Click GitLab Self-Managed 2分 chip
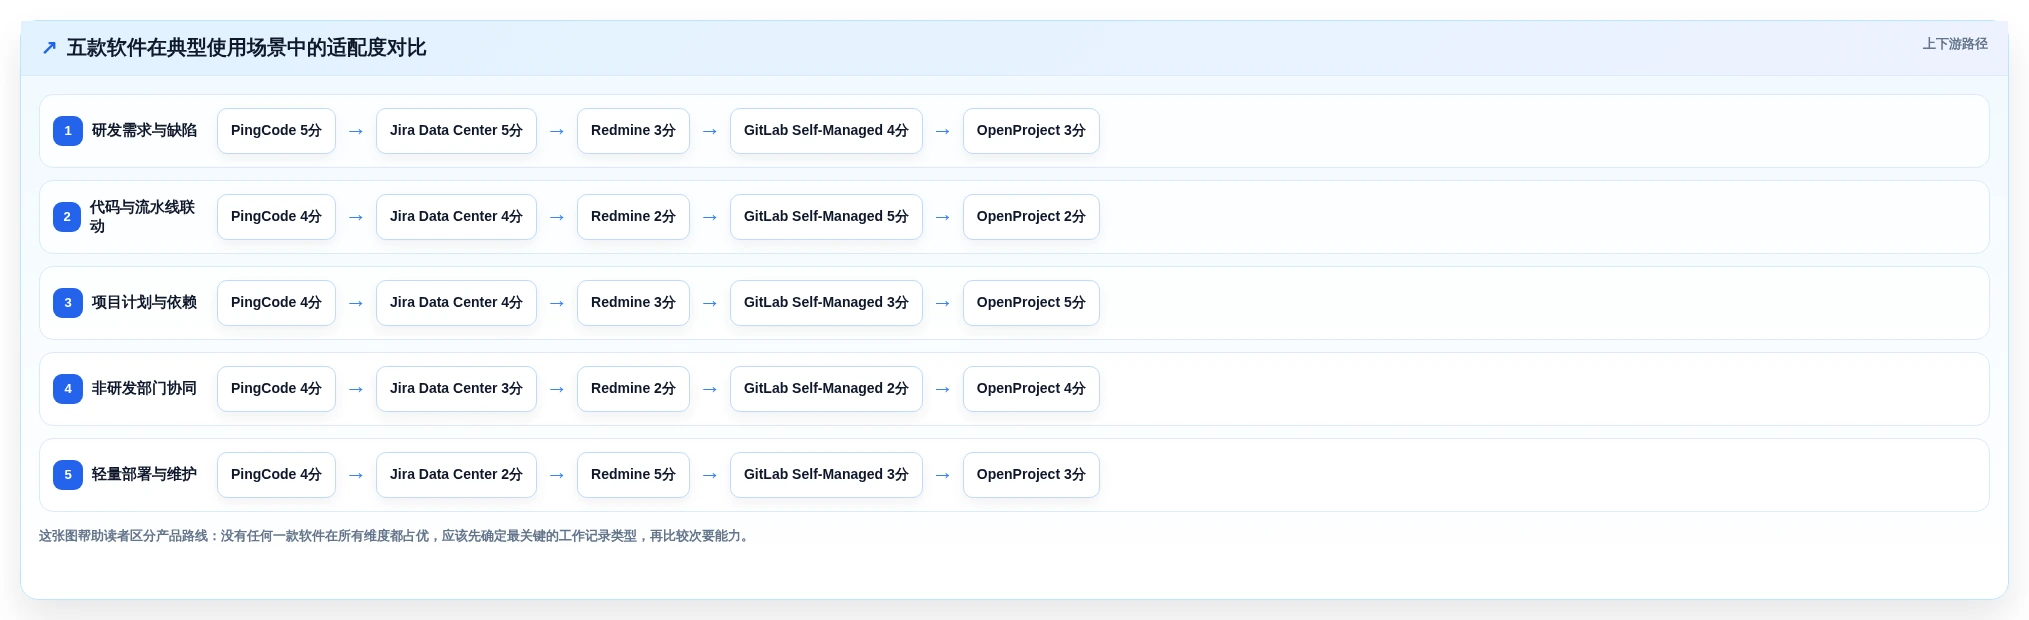Image resolution: width=2029 pixels, height=620 pixels. [826, 389]
